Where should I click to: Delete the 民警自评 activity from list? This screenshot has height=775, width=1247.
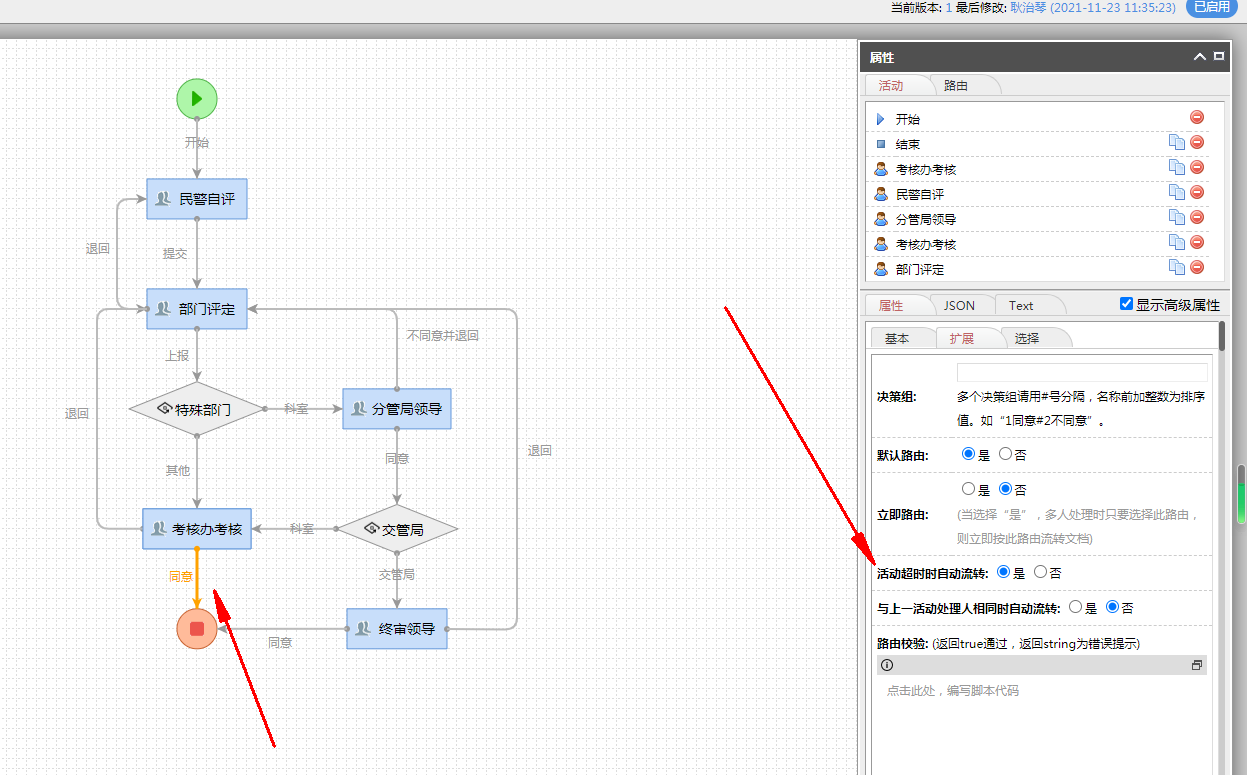click(x=1197, y=192)
